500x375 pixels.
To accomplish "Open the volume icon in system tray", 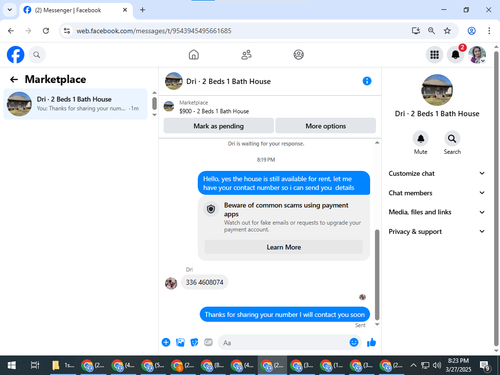I will point(436,365).
